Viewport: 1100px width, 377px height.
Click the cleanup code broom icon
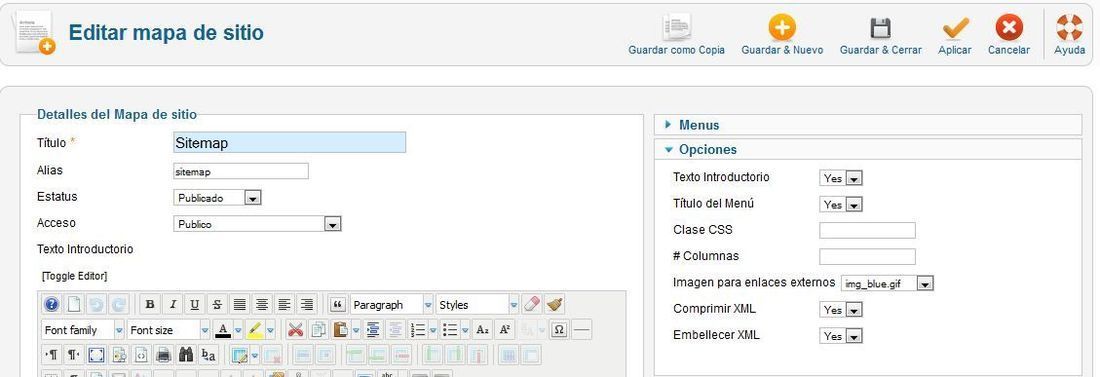(x=555, y=304)
